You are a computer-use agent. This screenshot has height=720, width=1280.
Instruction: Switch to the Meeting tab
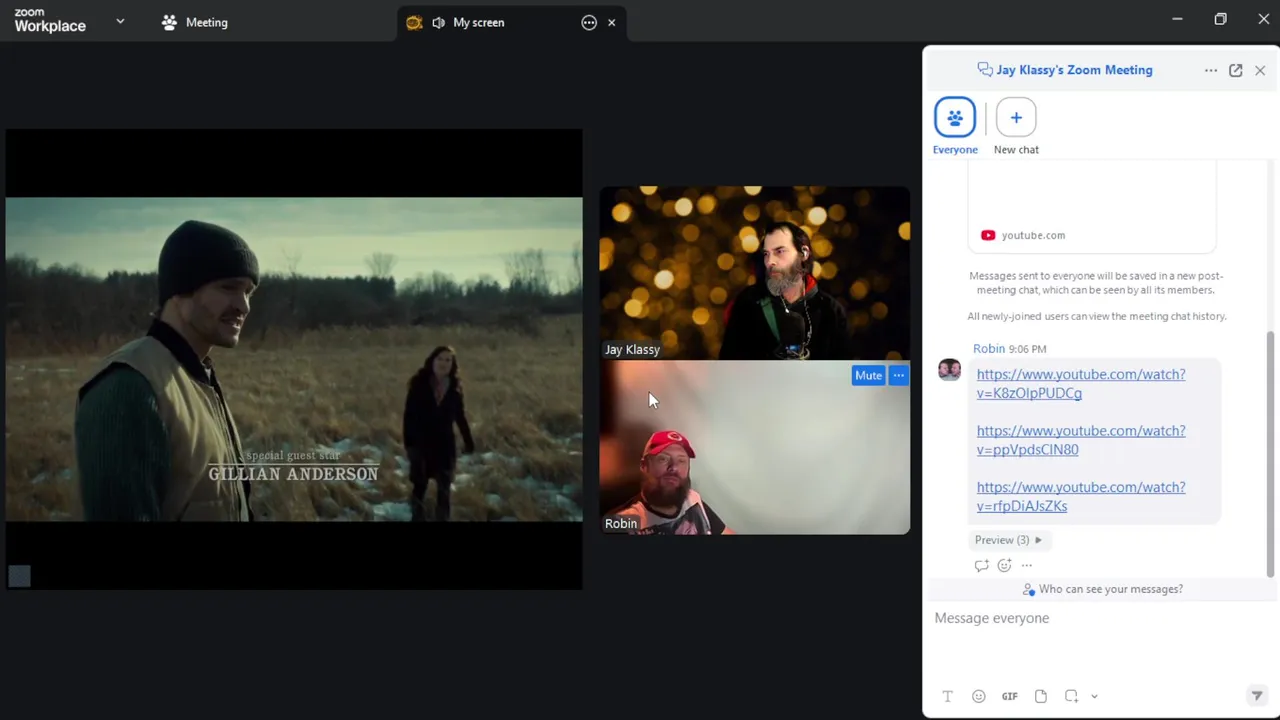(x=195, y=22)
